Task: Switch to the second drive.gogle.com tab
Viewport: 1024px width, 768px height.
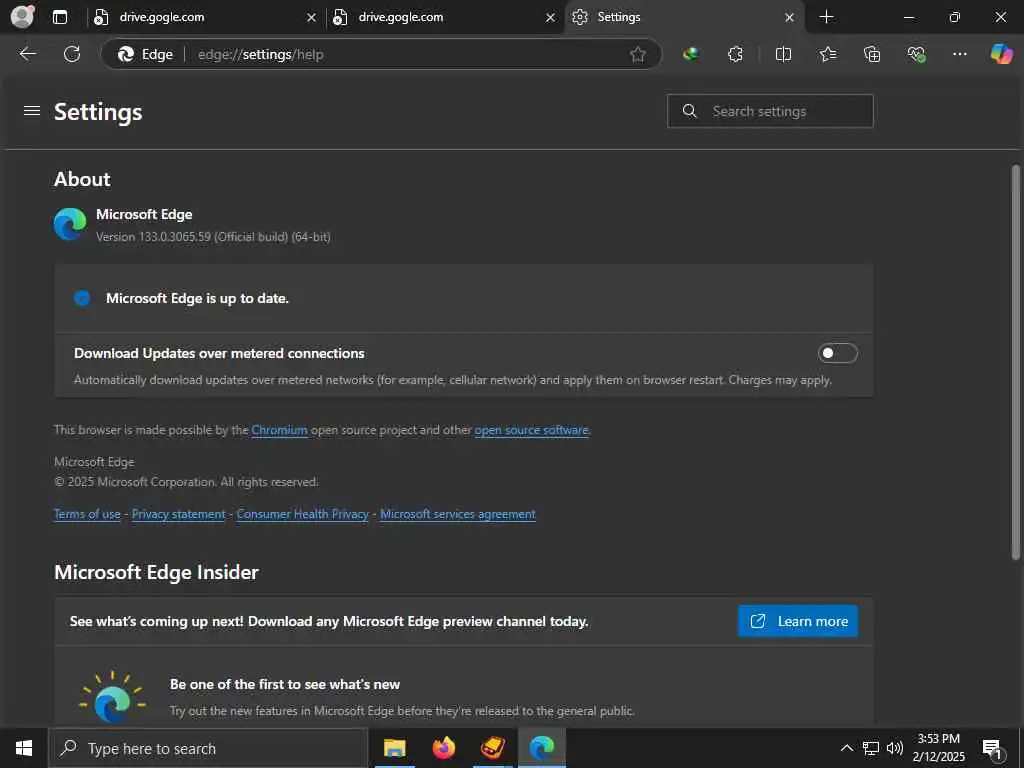Action: pyautogui.click(x=445, y=18)
